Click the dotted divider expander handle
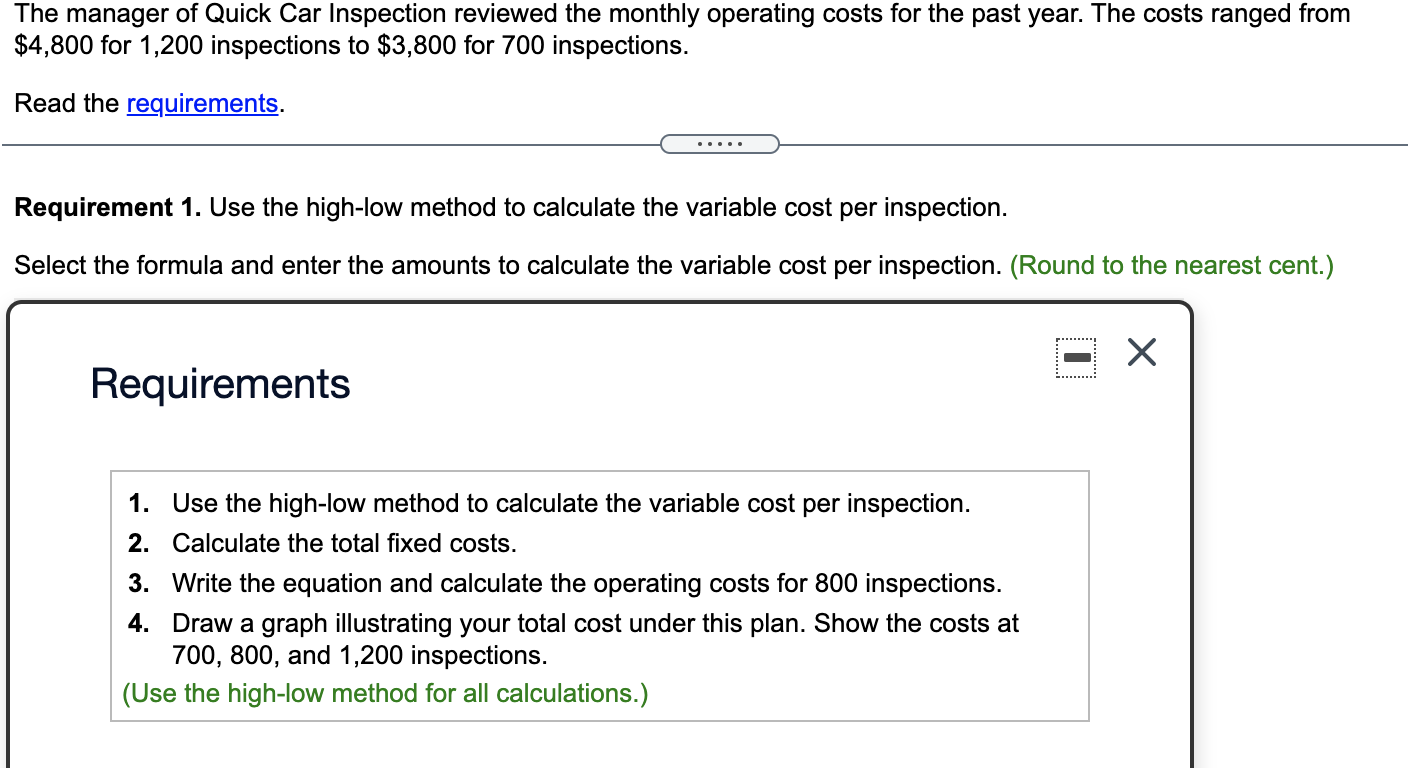Screen dimensions: 1408x768 tap(719, 145)
